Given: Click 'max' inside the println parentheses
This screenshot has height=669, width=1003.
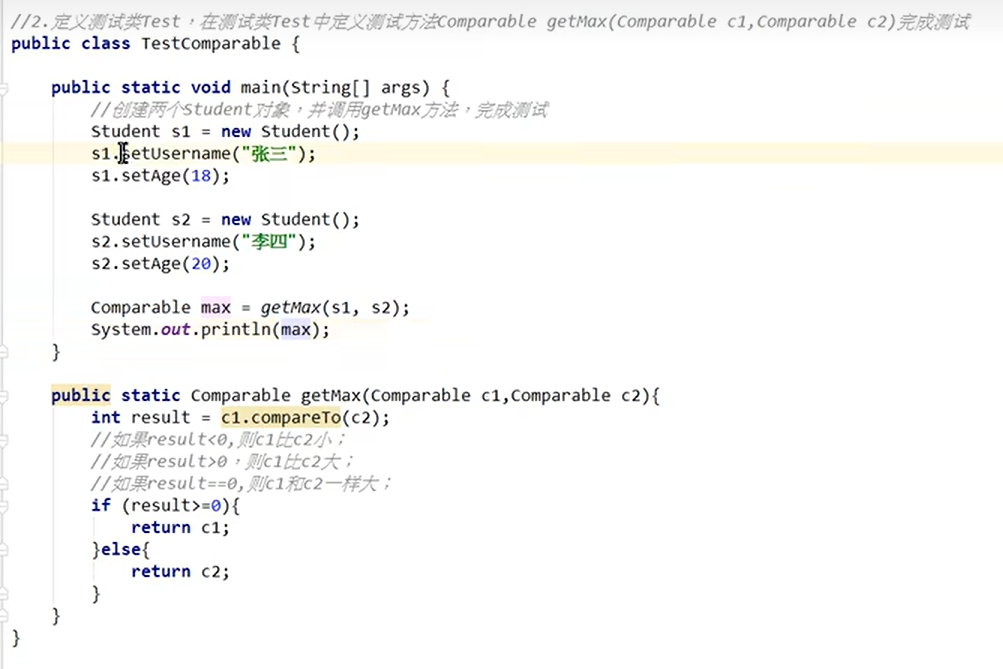Looking at the screenshot, I should 296,329.
